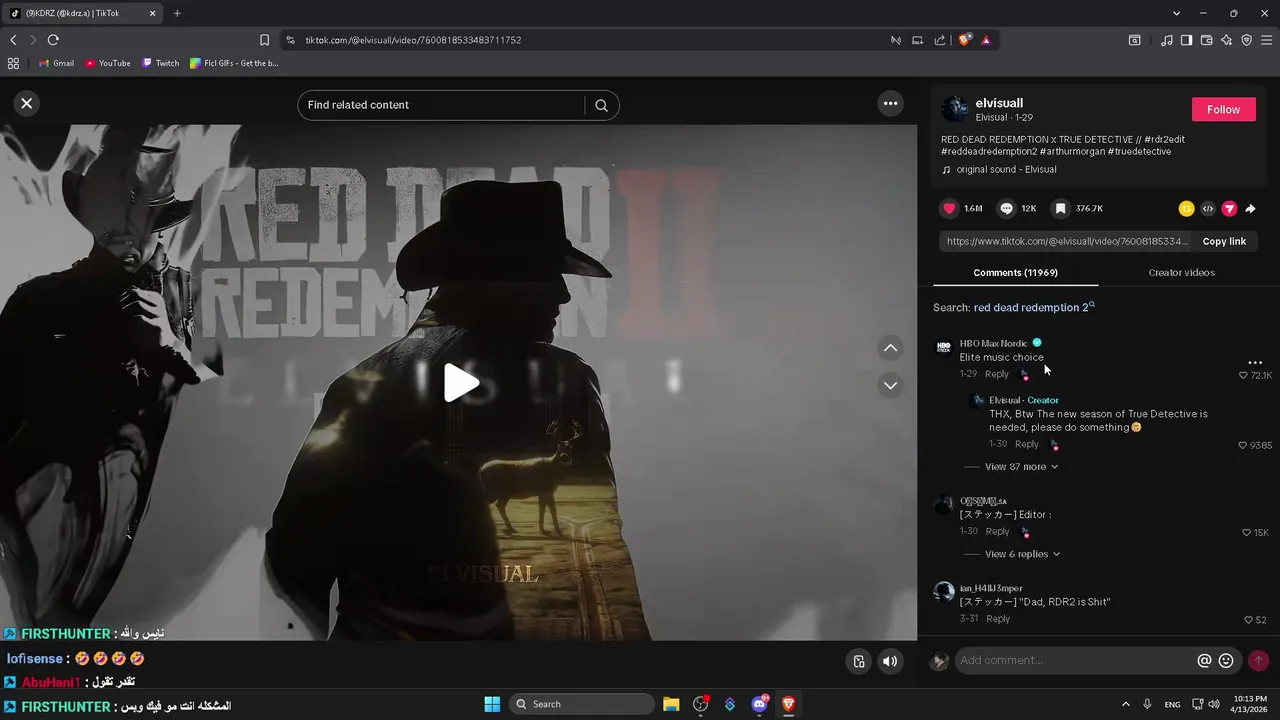Toggle browser sidebar panel icon
This screenshot has width=1280, height=720.
[x=1186, y=40]
